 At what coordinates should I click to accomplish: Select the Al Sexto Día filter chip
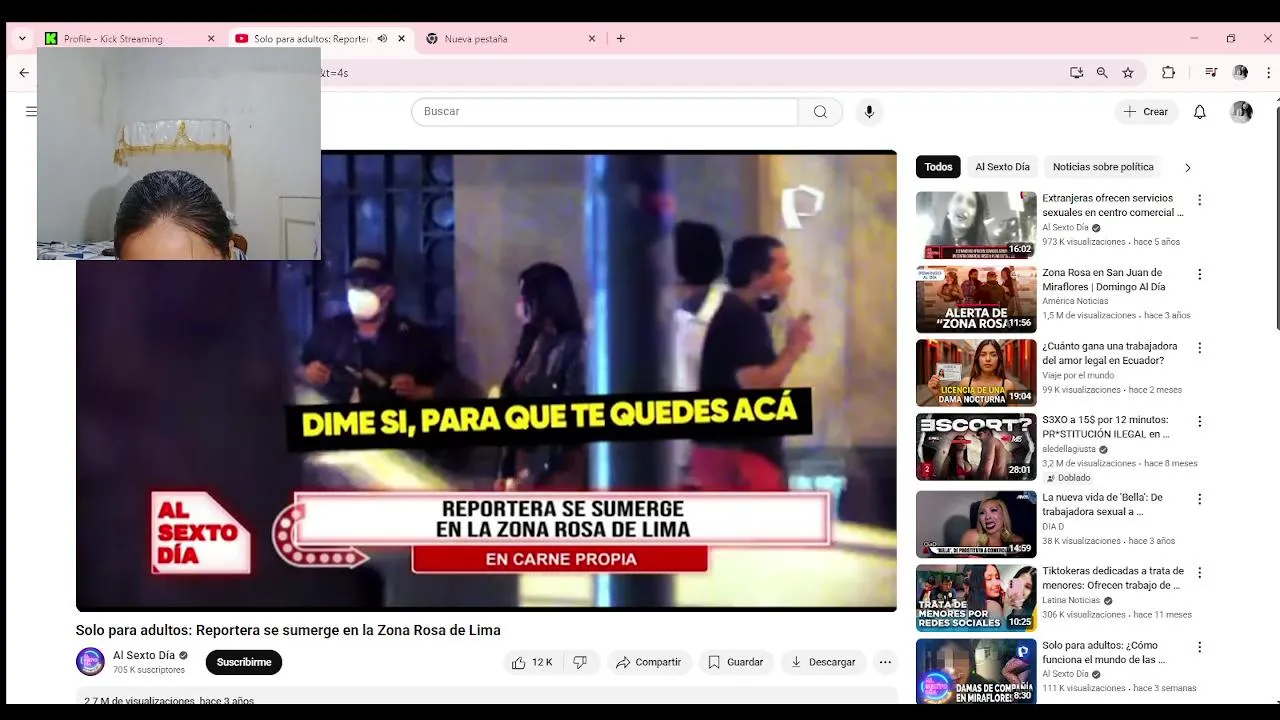pyautogui.click(x=1002, y=167)
